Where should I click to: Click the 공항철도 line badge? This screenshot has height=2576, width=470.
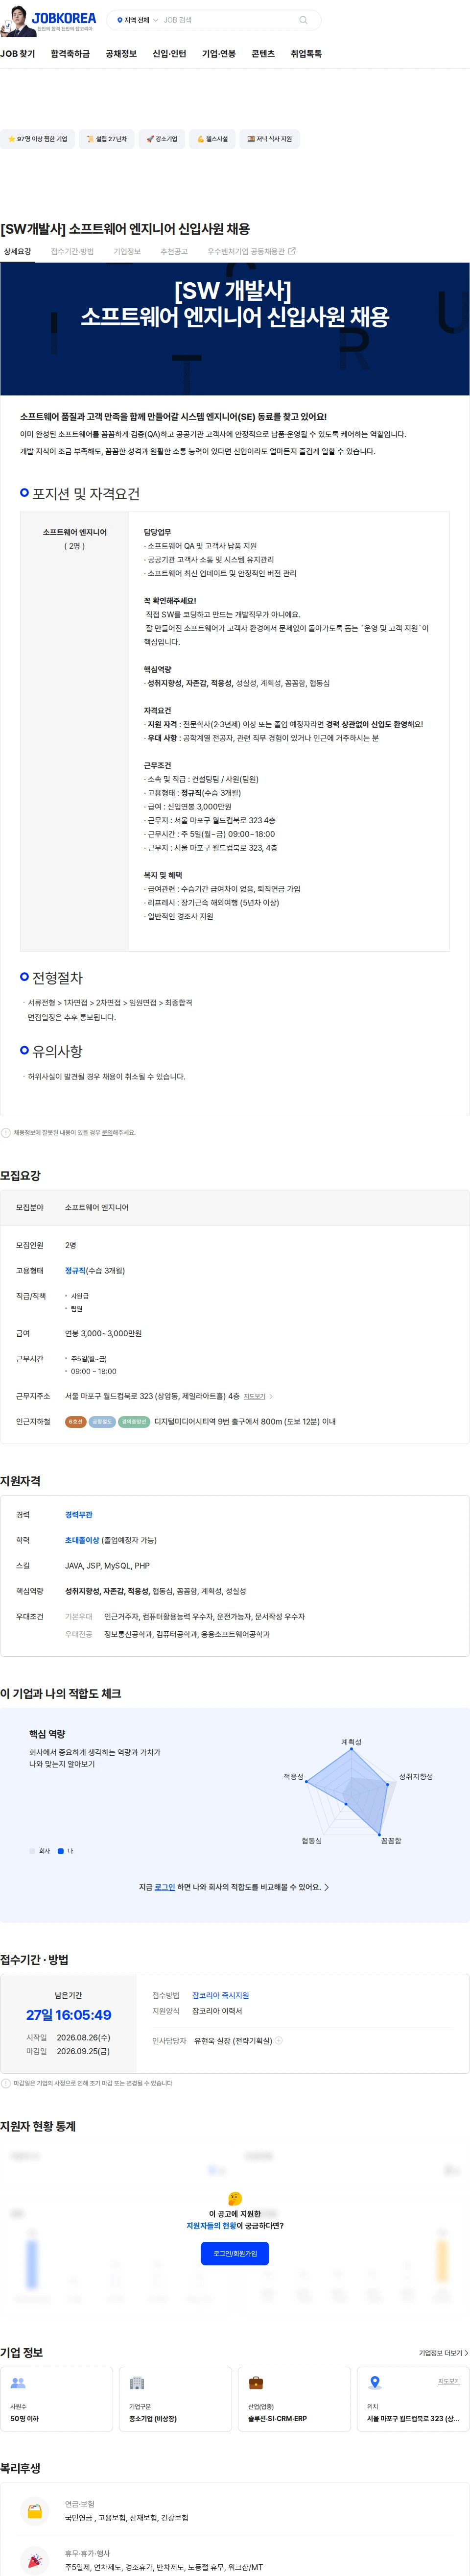pyautogui.click(x=102, y=1421)
